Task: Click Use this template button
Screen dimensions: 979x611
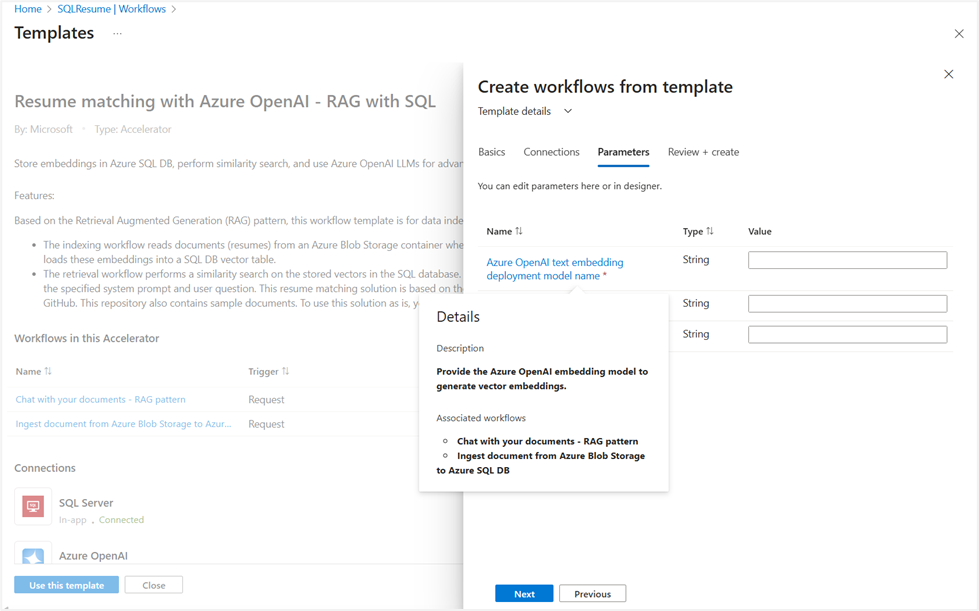Action: (66, 585)
